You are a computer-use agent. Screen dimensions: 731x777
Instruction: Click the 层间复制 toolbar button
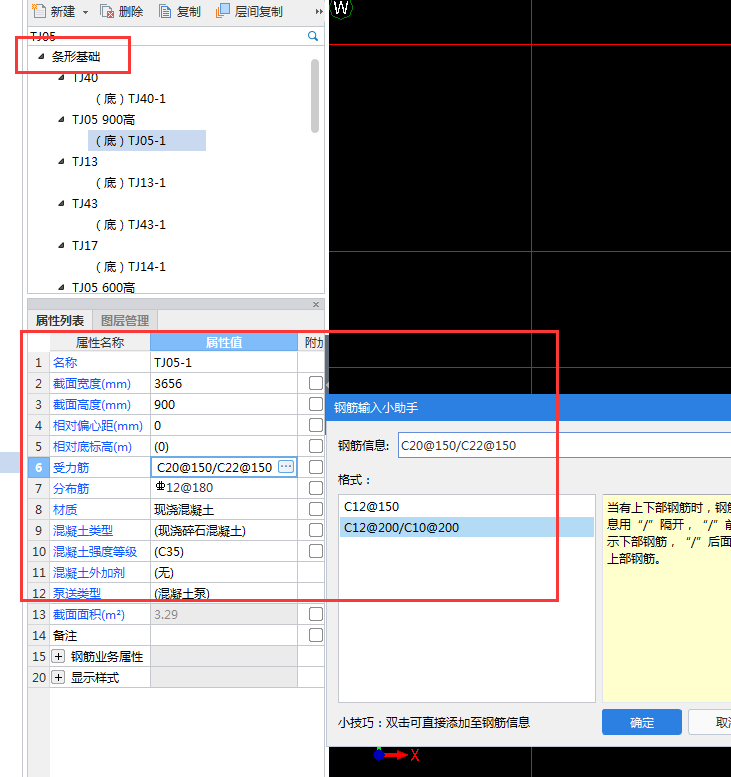click(249, 11)
